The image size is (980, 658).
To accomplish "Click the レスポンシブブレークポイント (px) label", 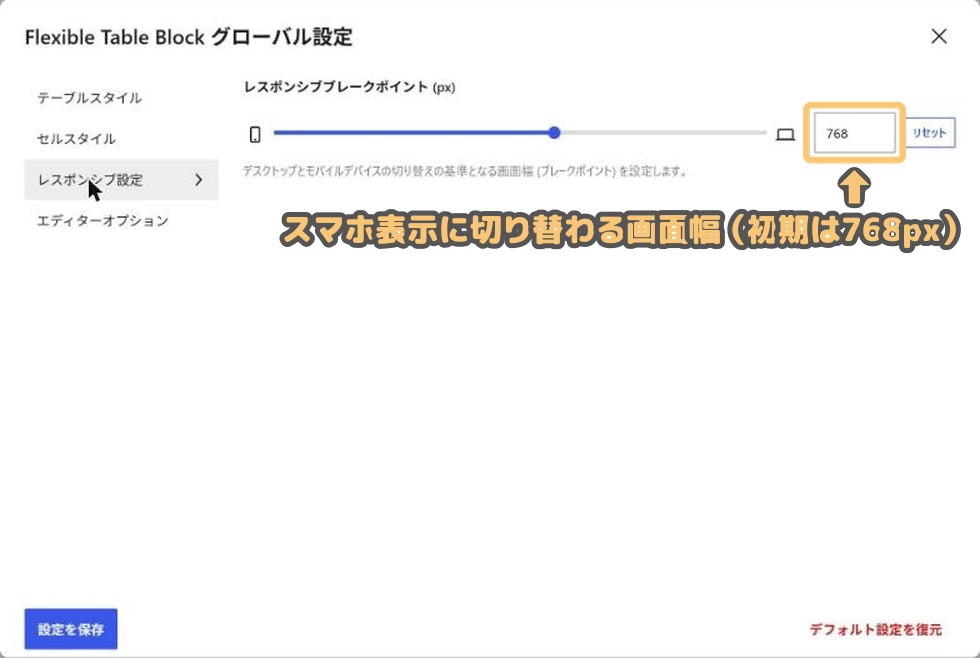I will tap(349, 87).
